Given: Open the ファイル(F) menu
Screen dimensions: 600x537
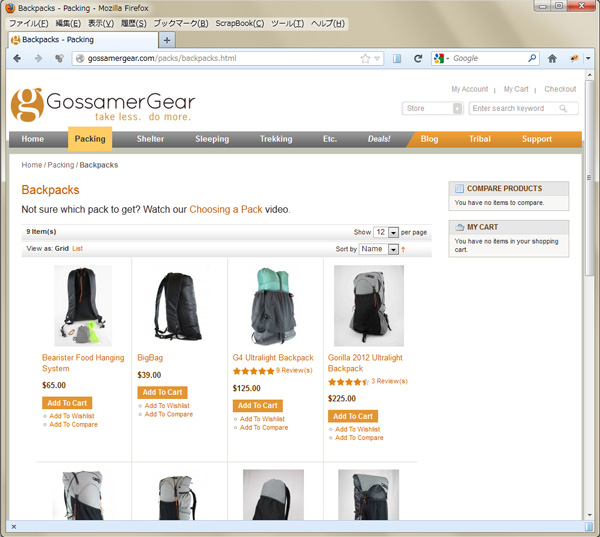Looking at the screenshot, I should click(x=29, y=23).
